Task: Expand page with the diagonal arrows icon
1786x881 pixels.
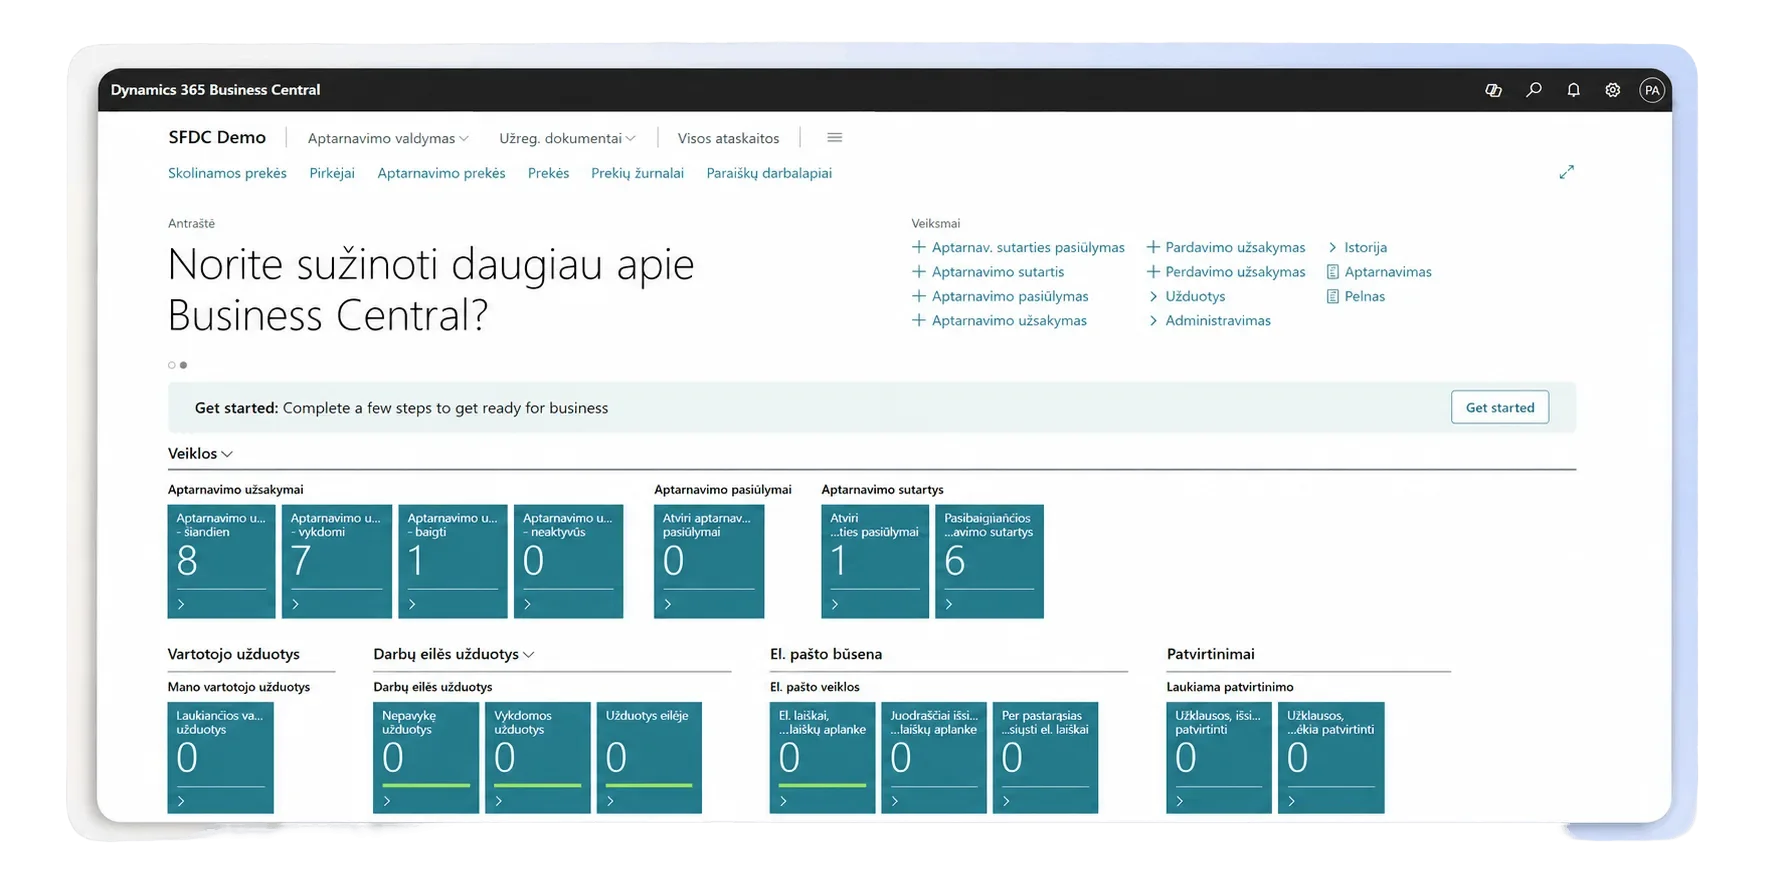Action: 1566,172
